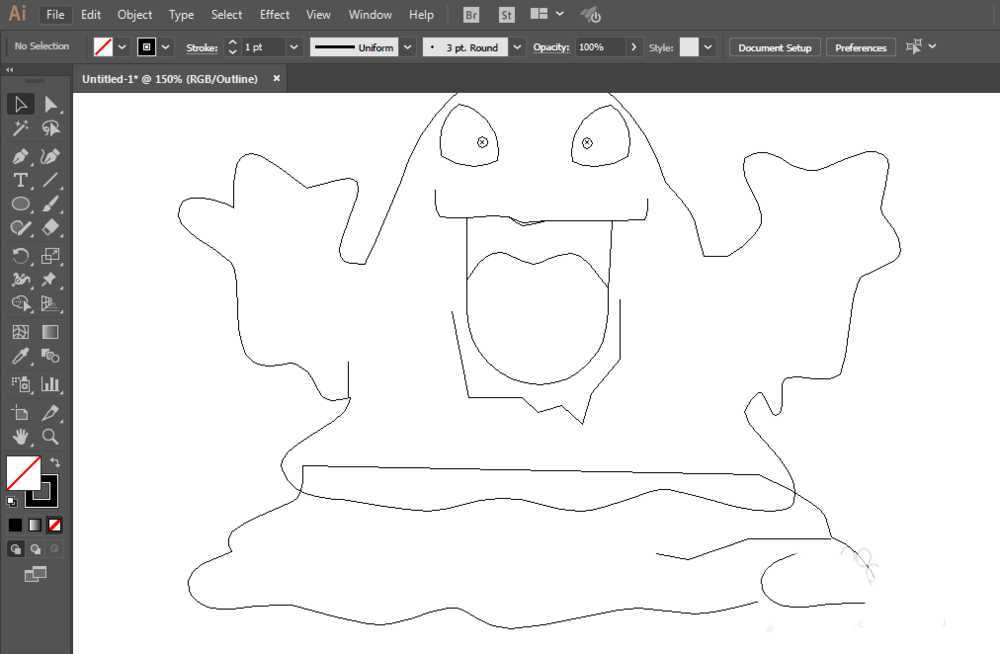1000x654 pixels.
Task: Select the Magic Wand tool
Action: click(20, 129)
